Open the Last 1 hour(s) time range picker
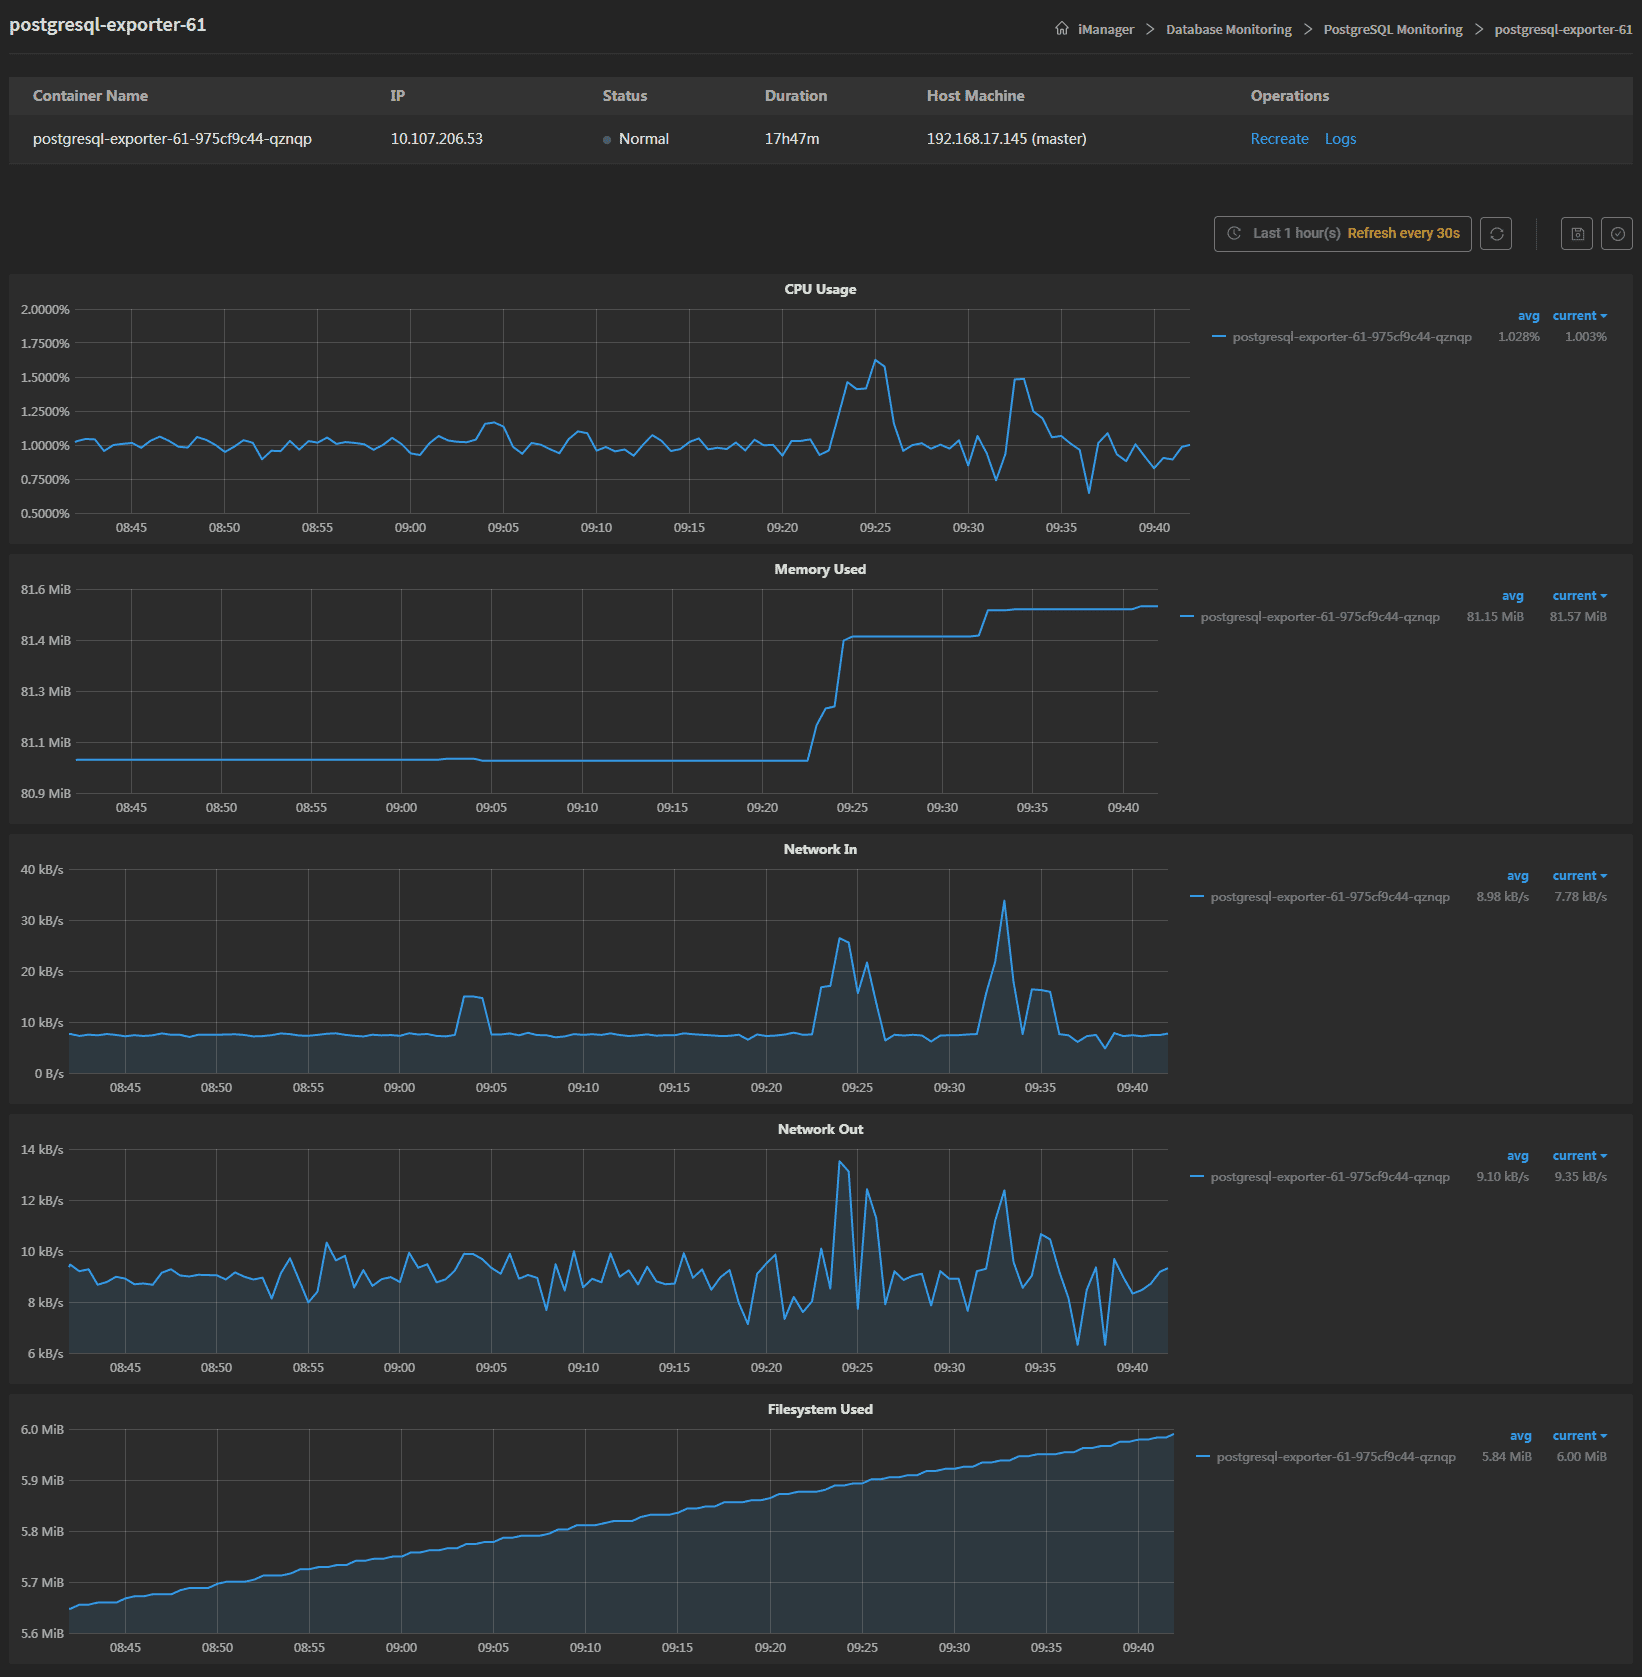The image size is (1642, 1677). 1342,234
